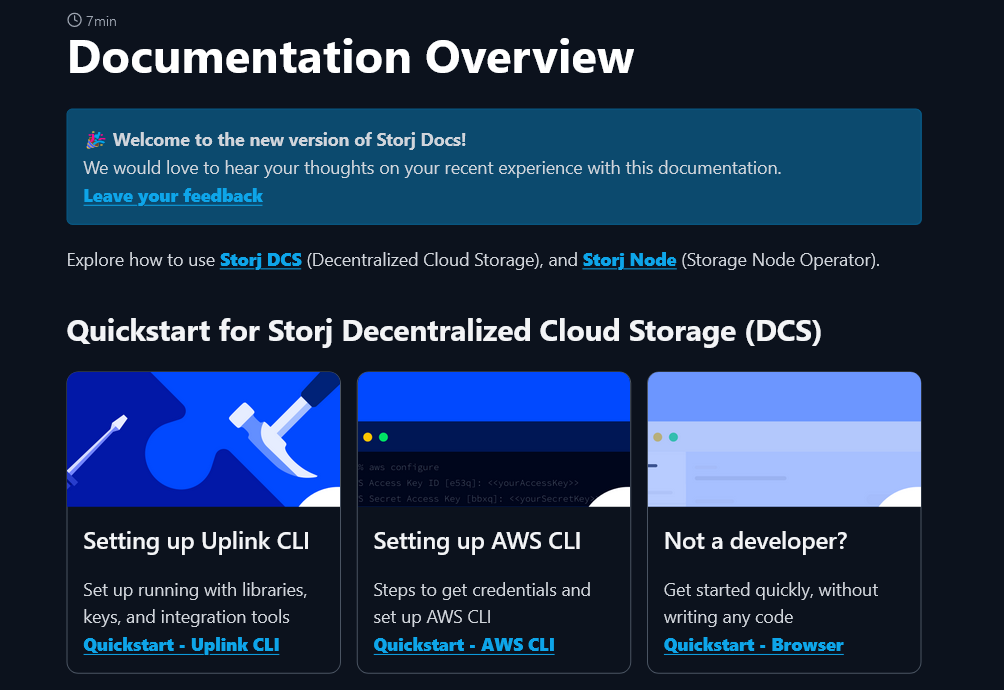Click the Setting up AWS CLI heading
The height and width of the screenshot is (690, 1004).
point(477,542)
